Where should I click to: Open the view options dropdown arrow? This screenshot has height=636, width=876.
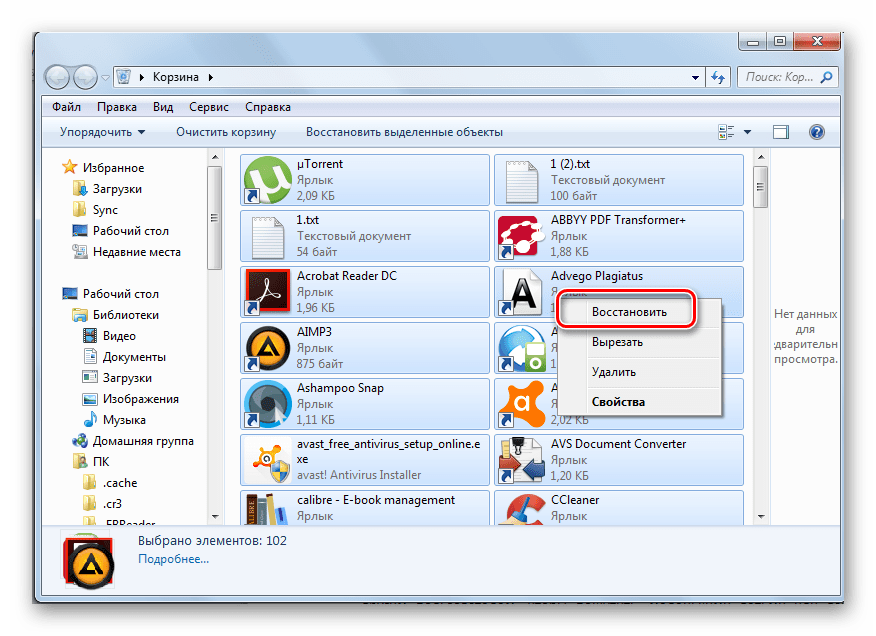click(x=747, y=132)
